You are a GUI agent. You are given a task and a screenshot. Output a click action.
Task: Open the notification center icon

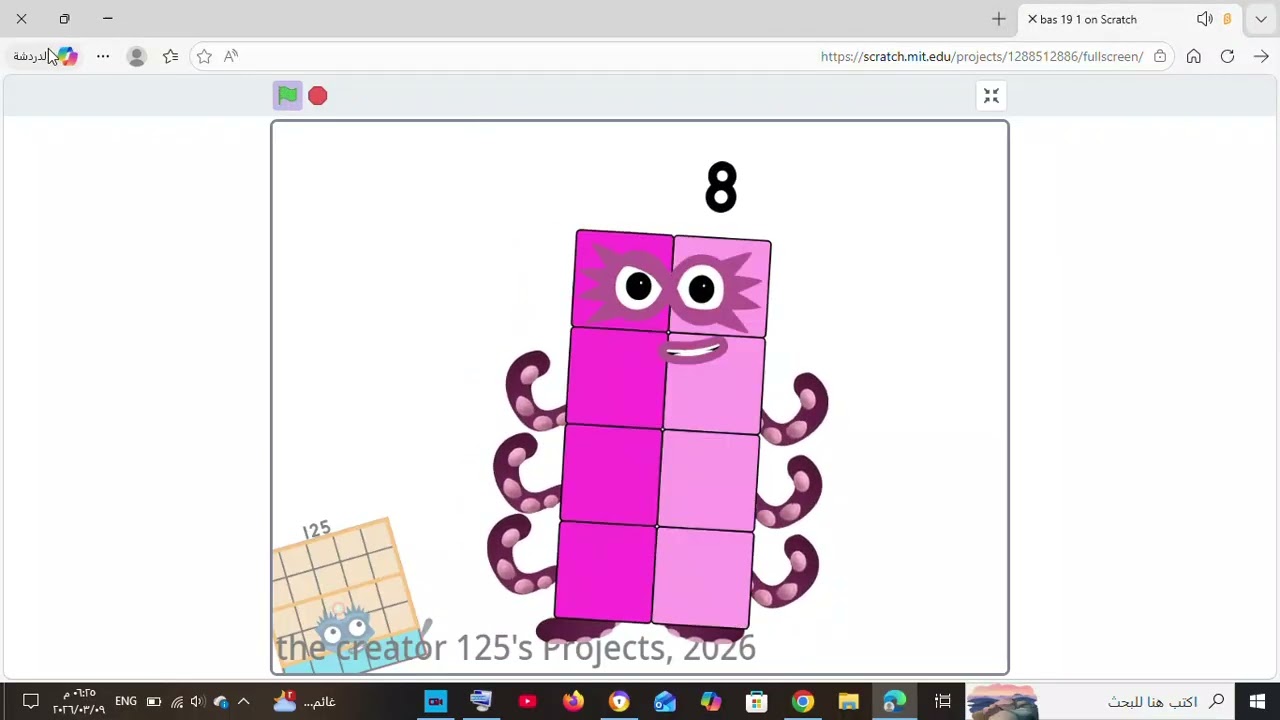point(30,702)
